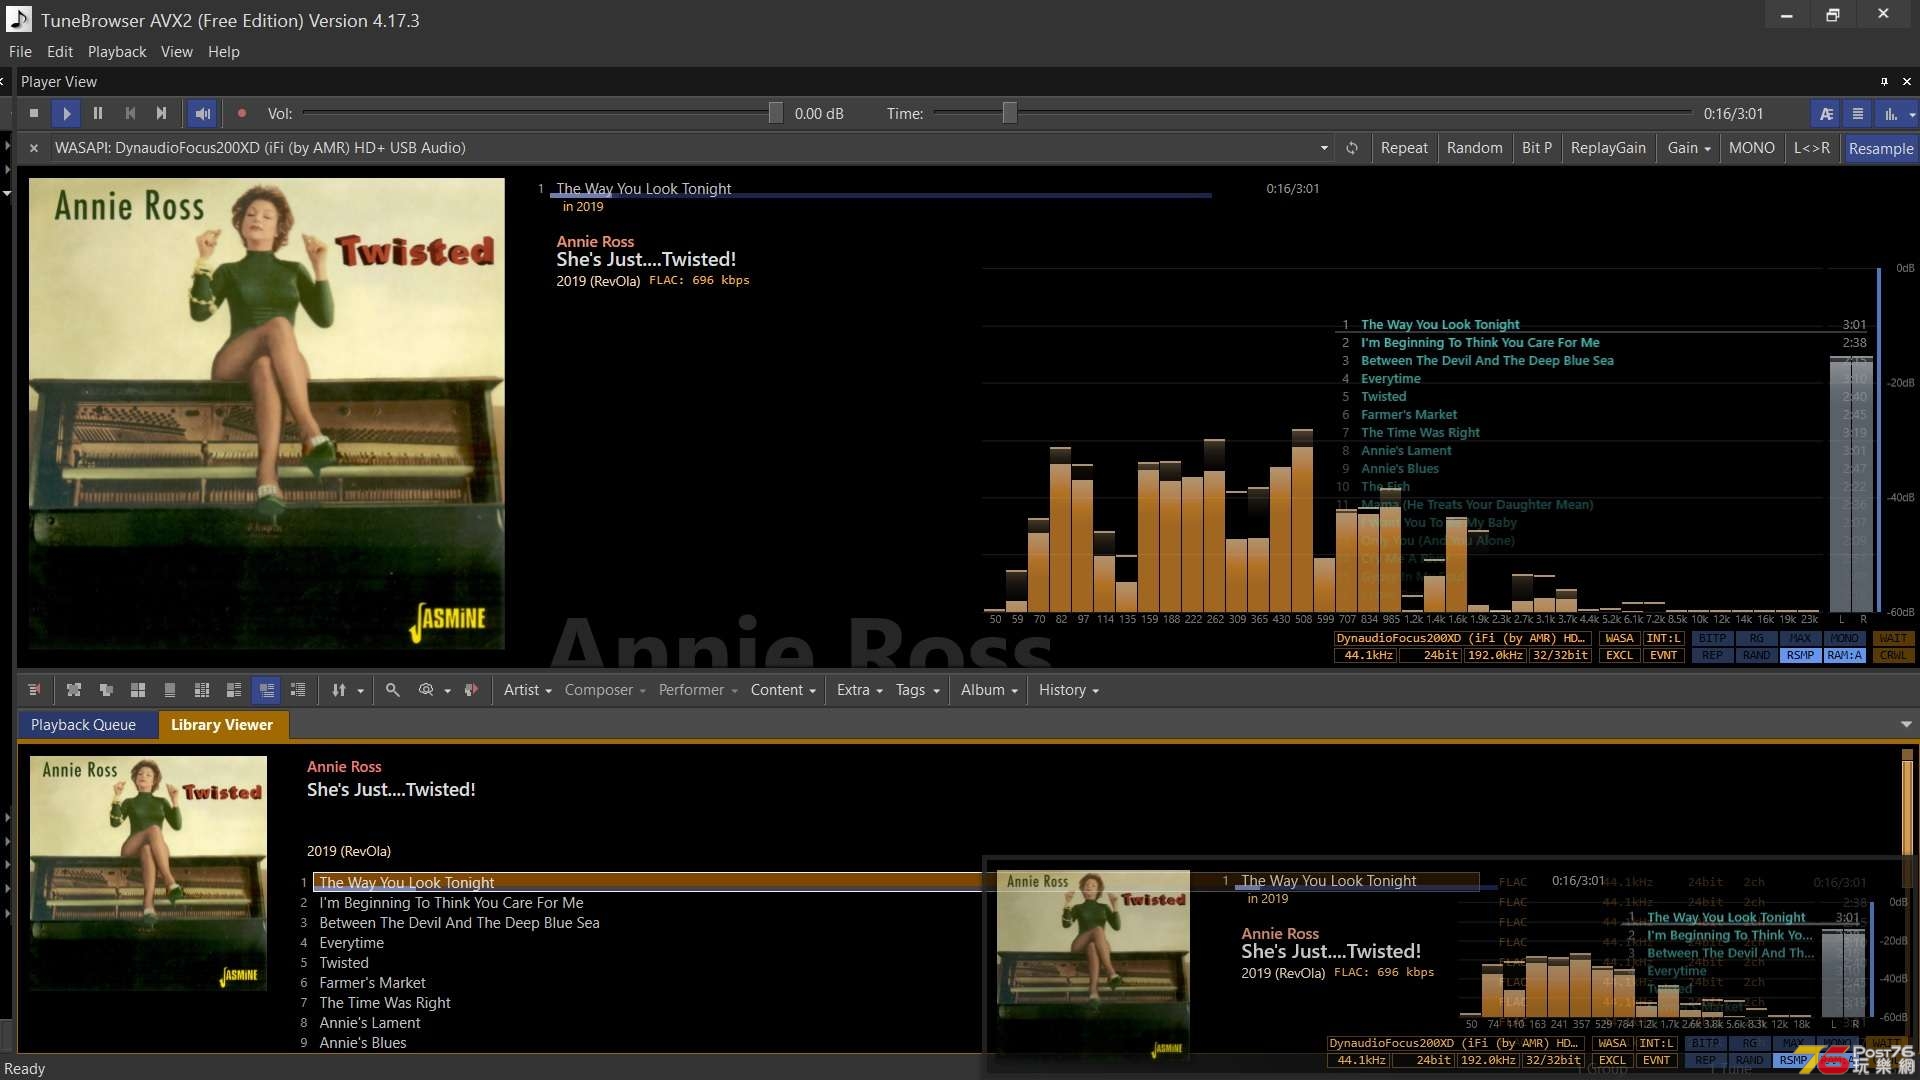Open the Artist dropdown

pos(528,690)
